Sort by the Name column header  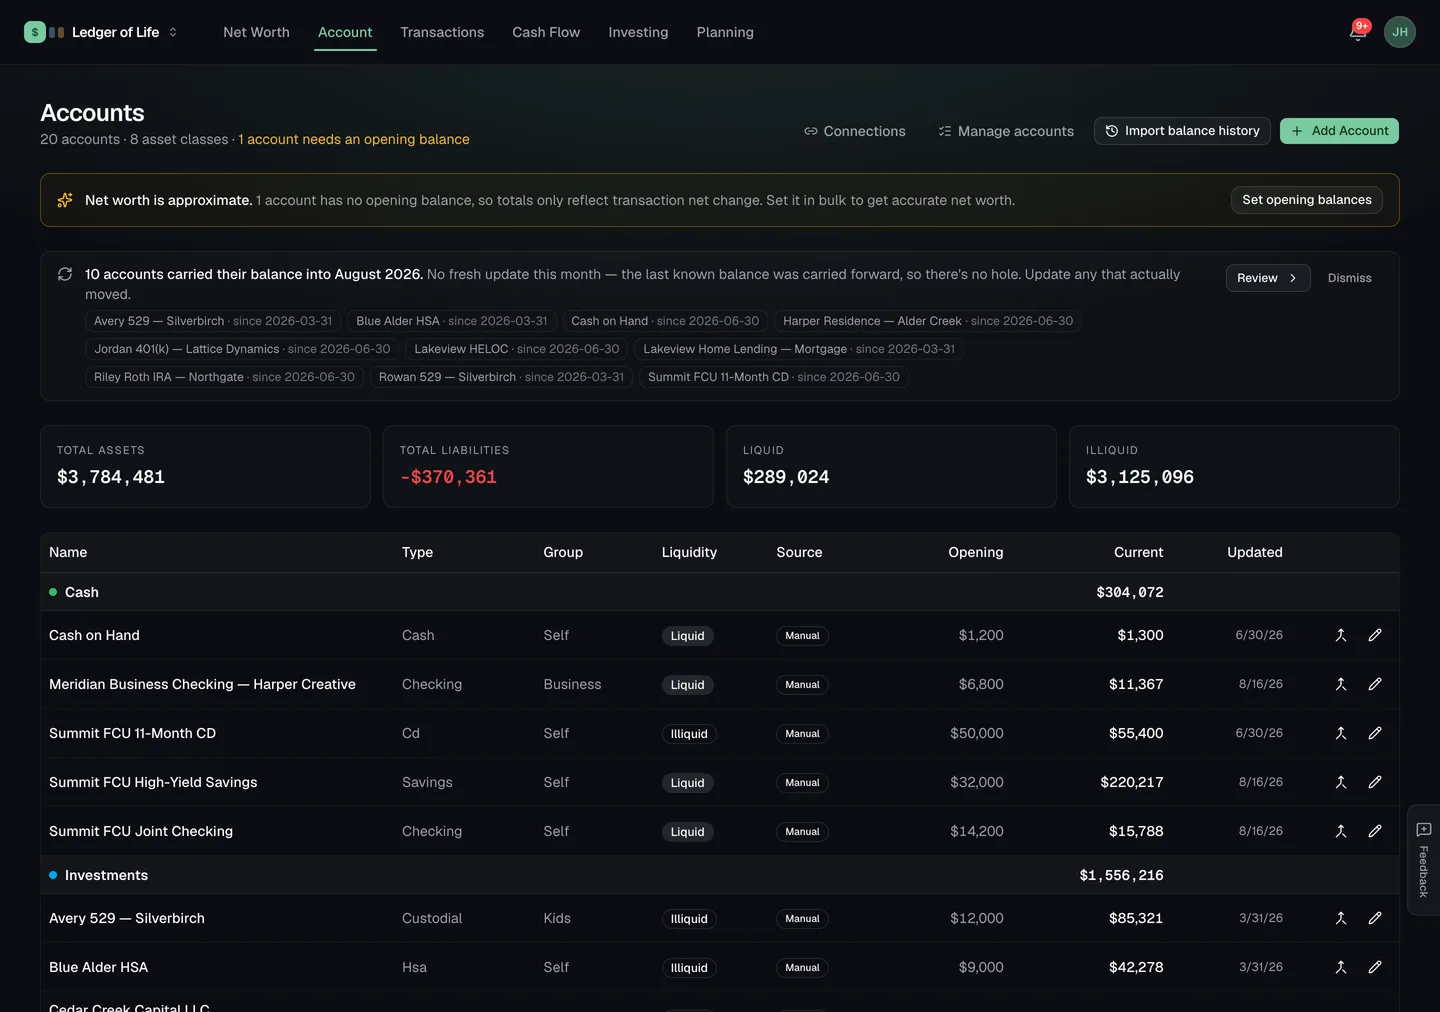(x=68, y=552)
